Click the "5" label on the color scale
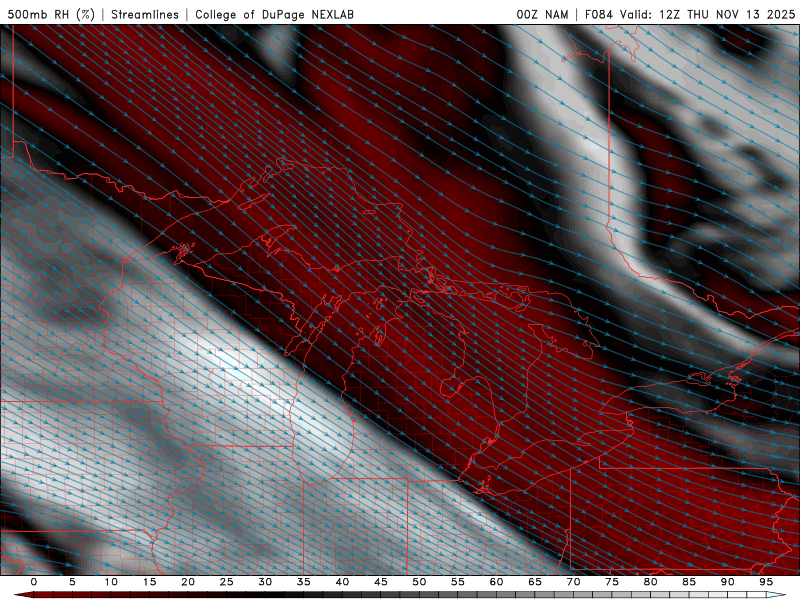The image size is (800, 600). coord(72,582)
